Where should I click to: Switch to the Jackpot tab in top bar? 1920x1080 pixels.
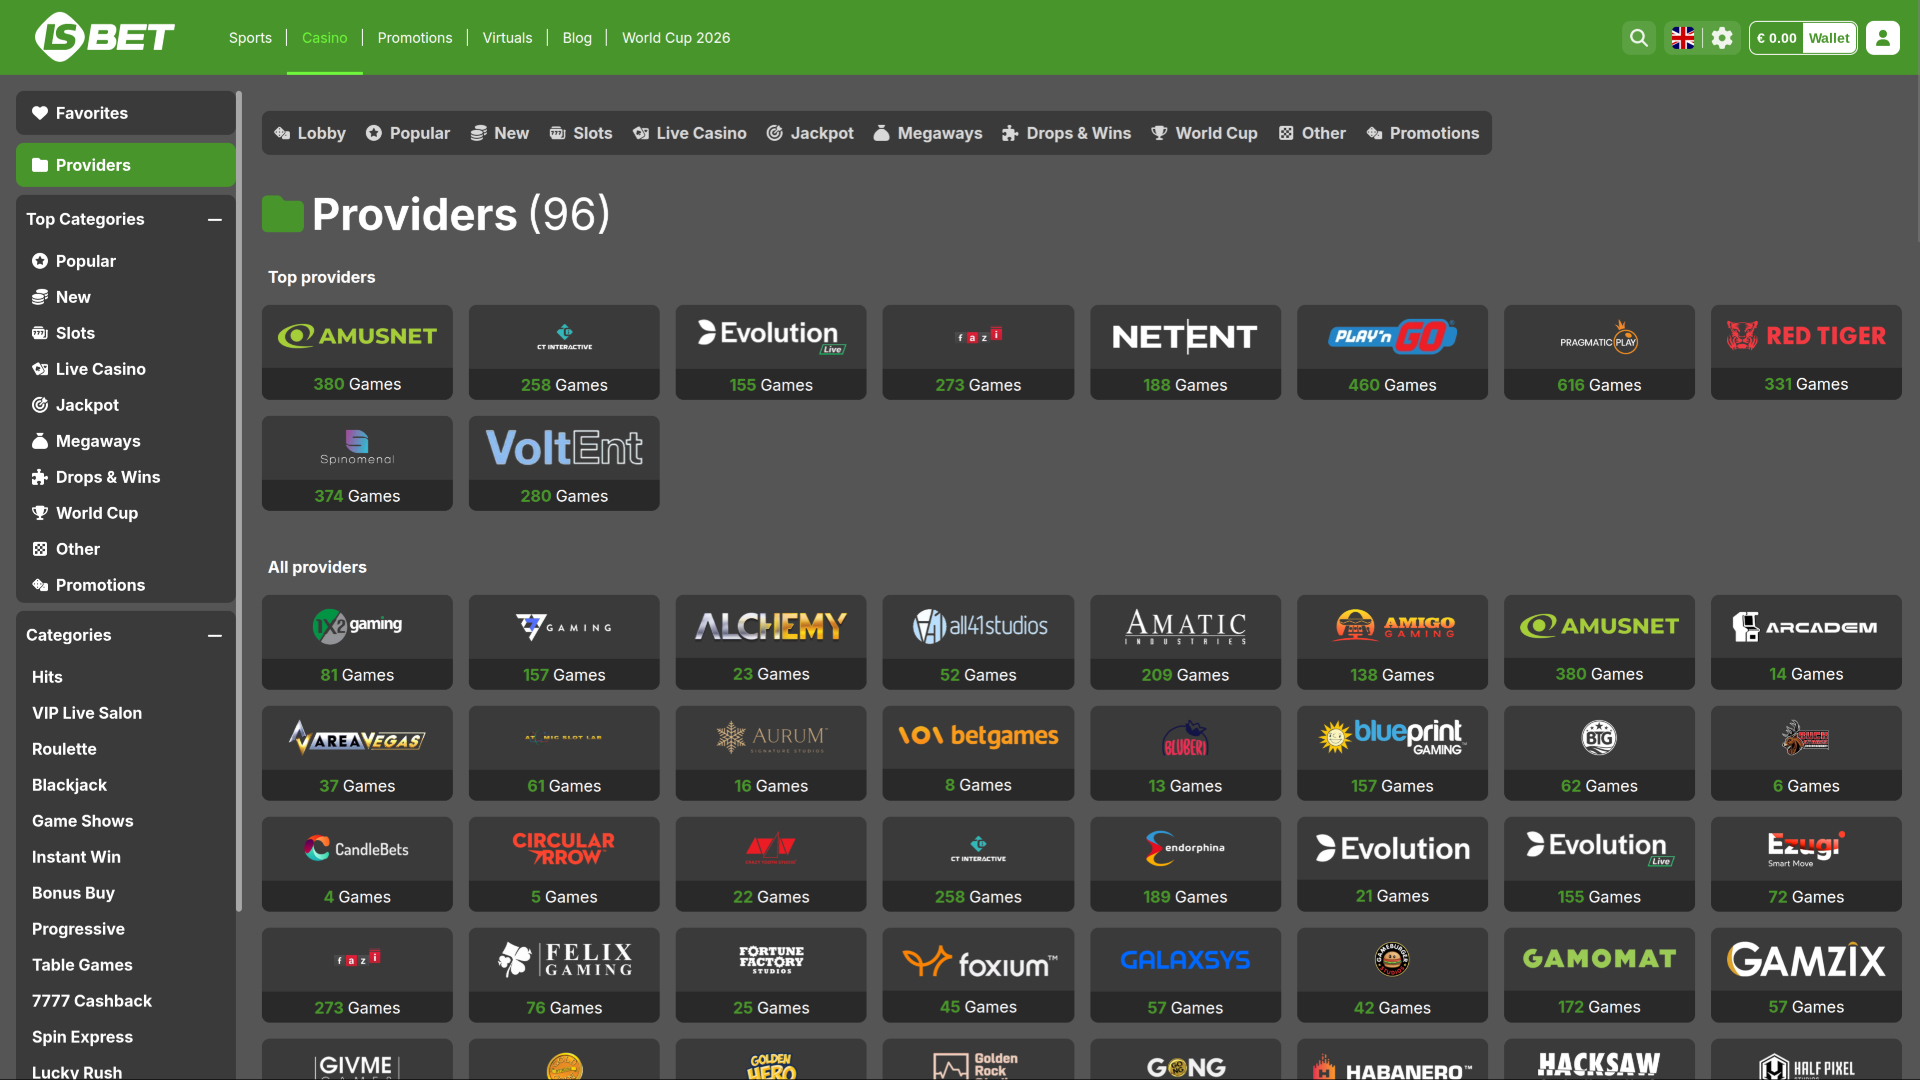810,133
